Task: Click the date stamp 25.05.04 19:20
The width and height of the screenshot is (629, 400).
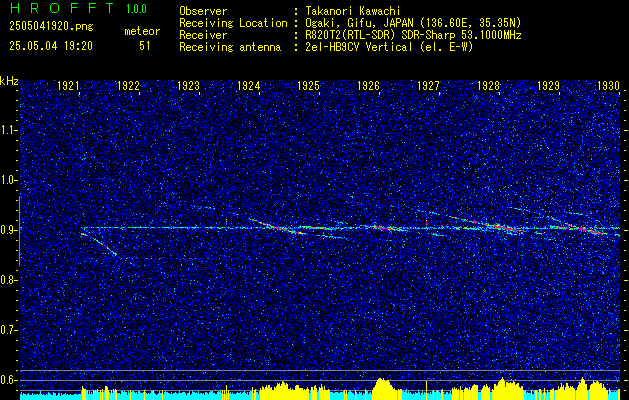Action: coord(51,46)
